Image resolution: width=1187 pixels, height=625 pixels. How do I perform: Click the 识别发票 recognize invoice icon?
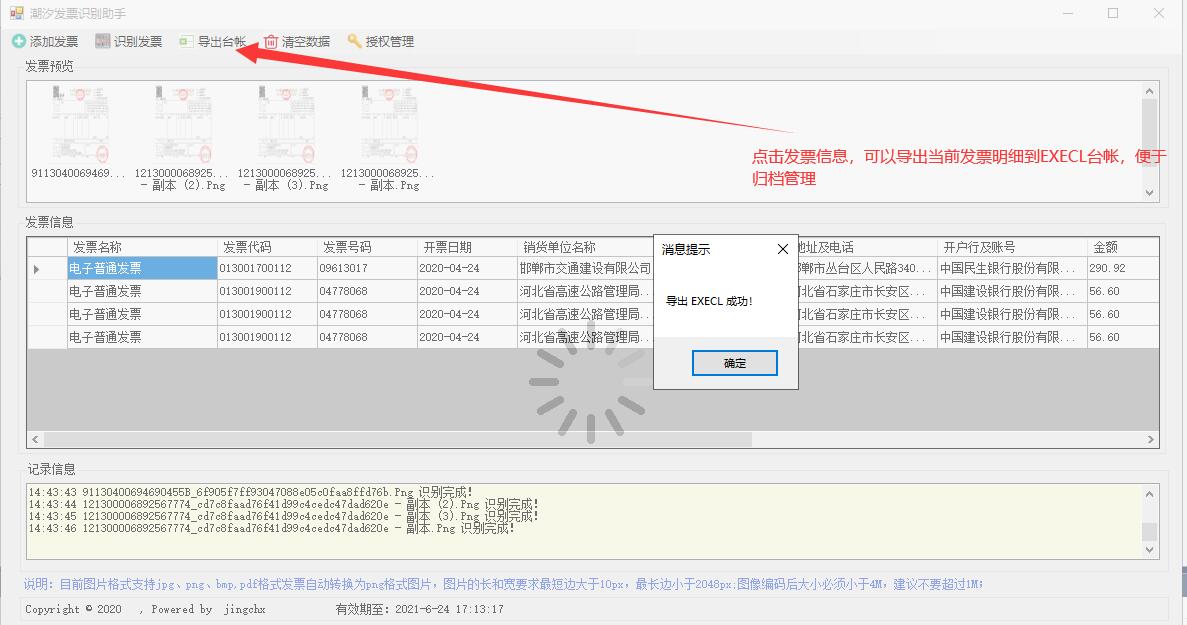click(103, 42)
